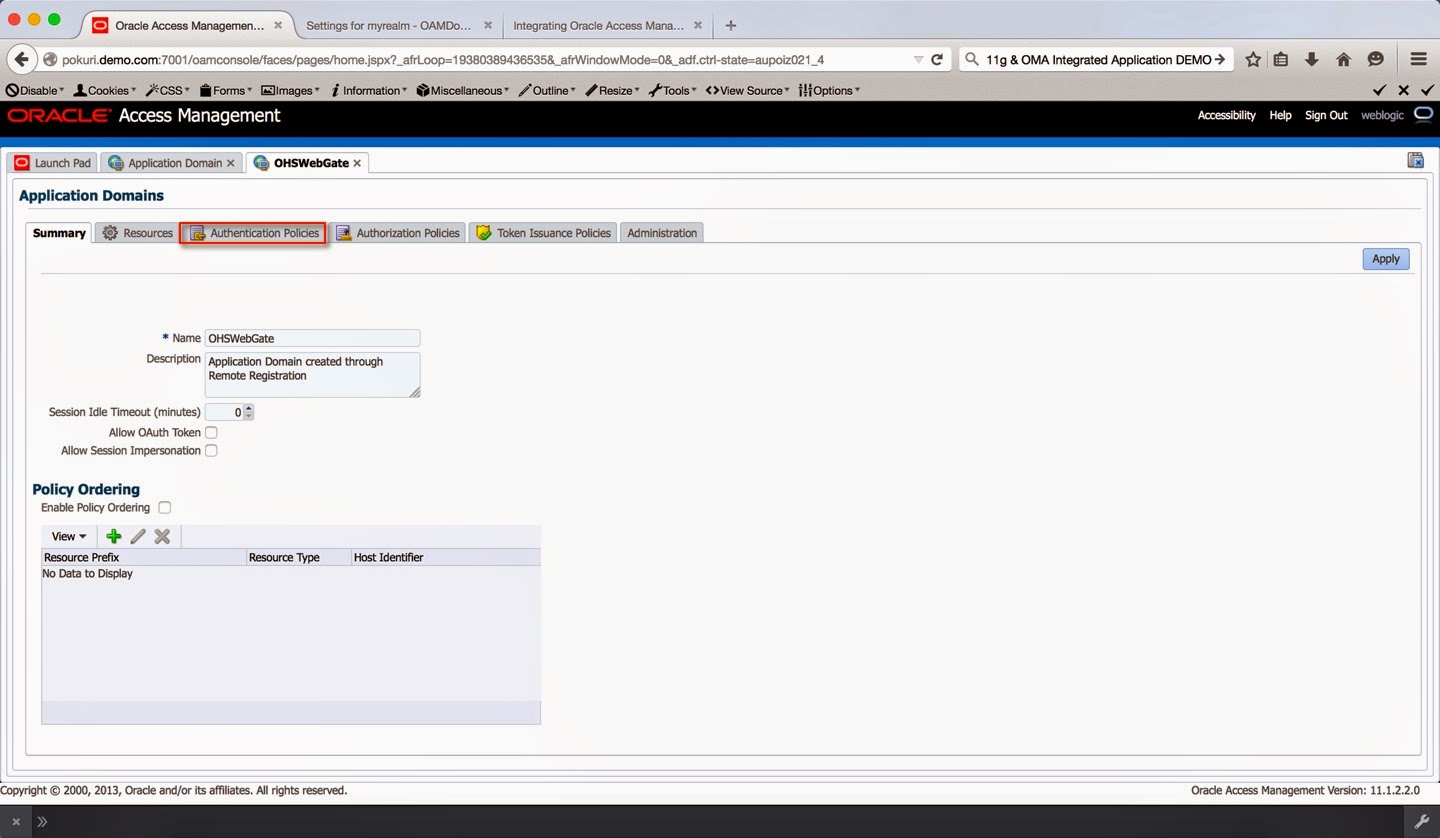
Task: Reload the page with the refresh icon
Action: pos(937,59)
